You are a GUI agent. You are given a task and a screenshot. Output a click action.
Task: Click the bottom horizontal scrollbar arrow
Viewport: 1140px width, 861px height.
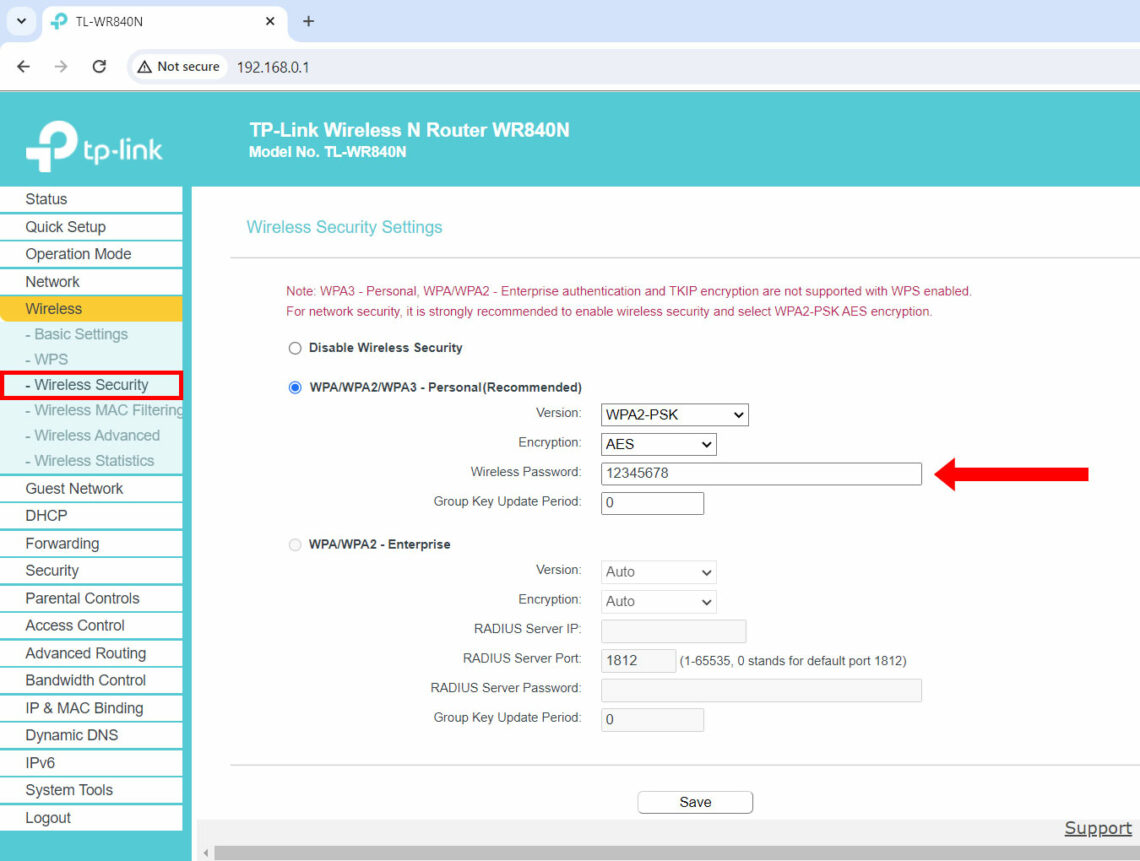[205, 852]
